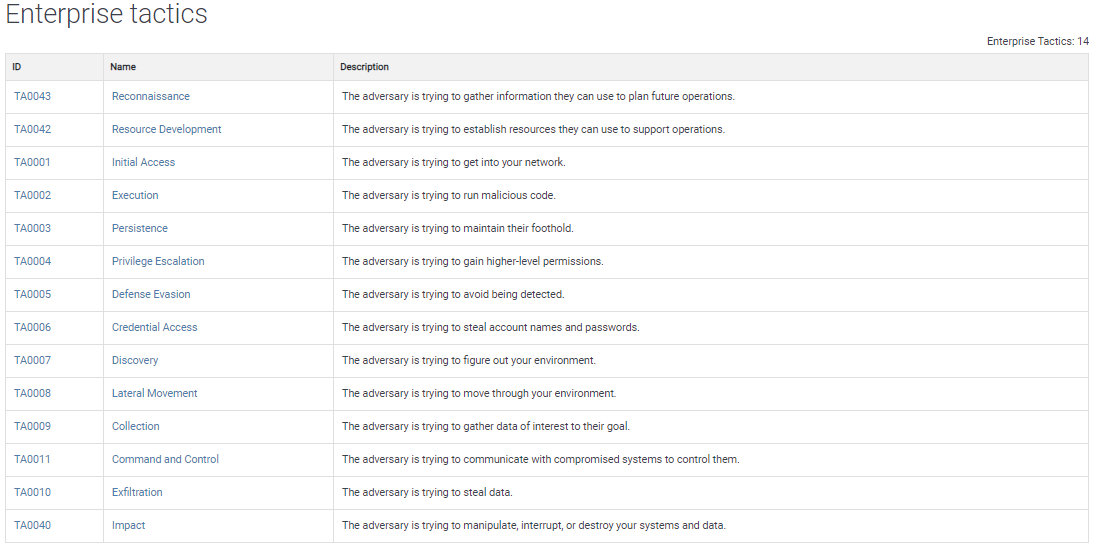
Task: Open tactic ID TA0040
Action: tap(32, 526)
